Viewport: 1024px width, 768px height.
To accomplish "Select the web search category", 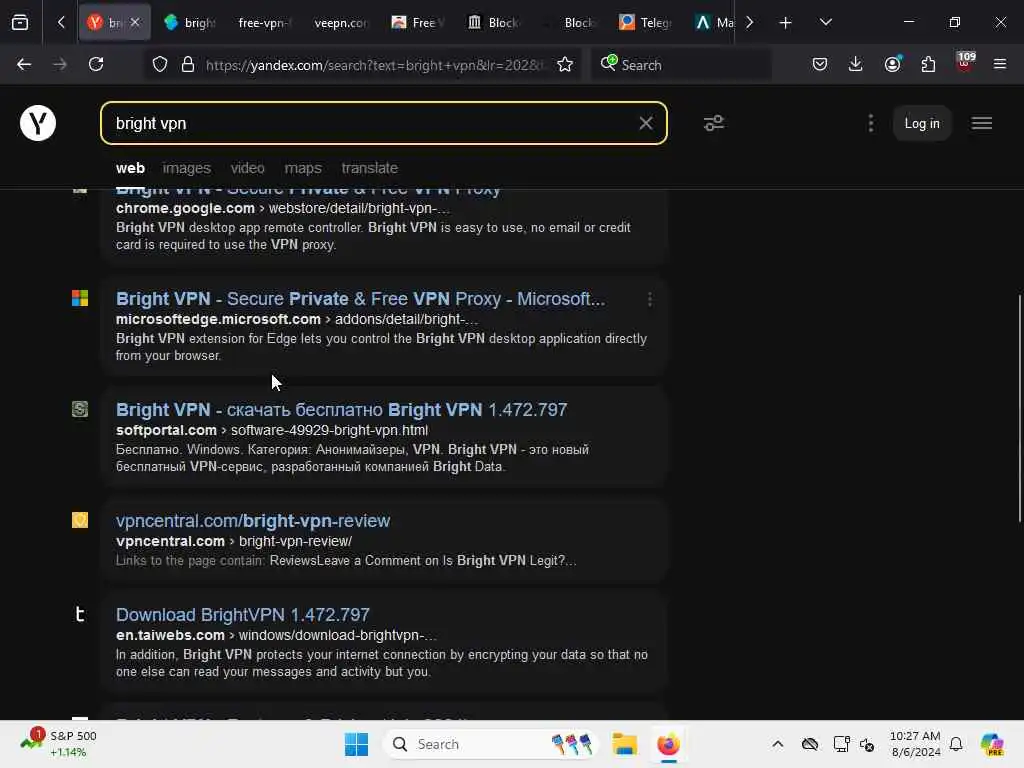I will [131, 168].
